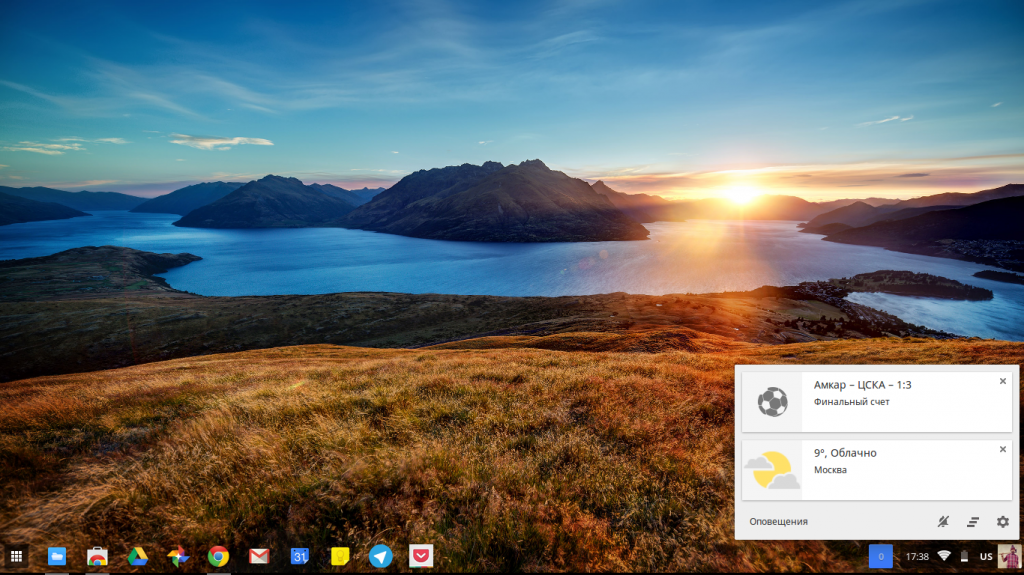Dismiss the Москва weather notification
Screen dimensions: 1024x575
(x=1002, y=449)
